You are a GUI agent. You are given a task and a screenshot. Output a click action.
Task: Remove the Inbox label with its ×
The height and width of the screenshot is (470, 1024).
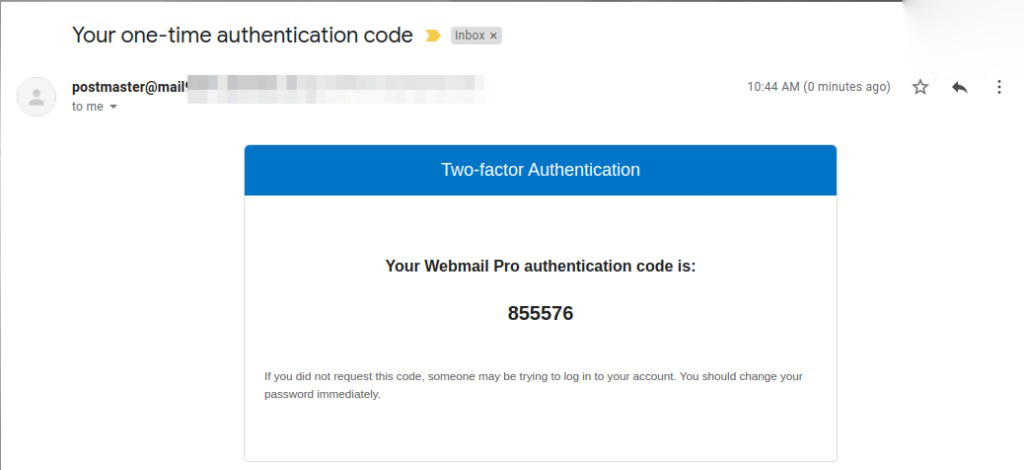(x=493, y=36)
